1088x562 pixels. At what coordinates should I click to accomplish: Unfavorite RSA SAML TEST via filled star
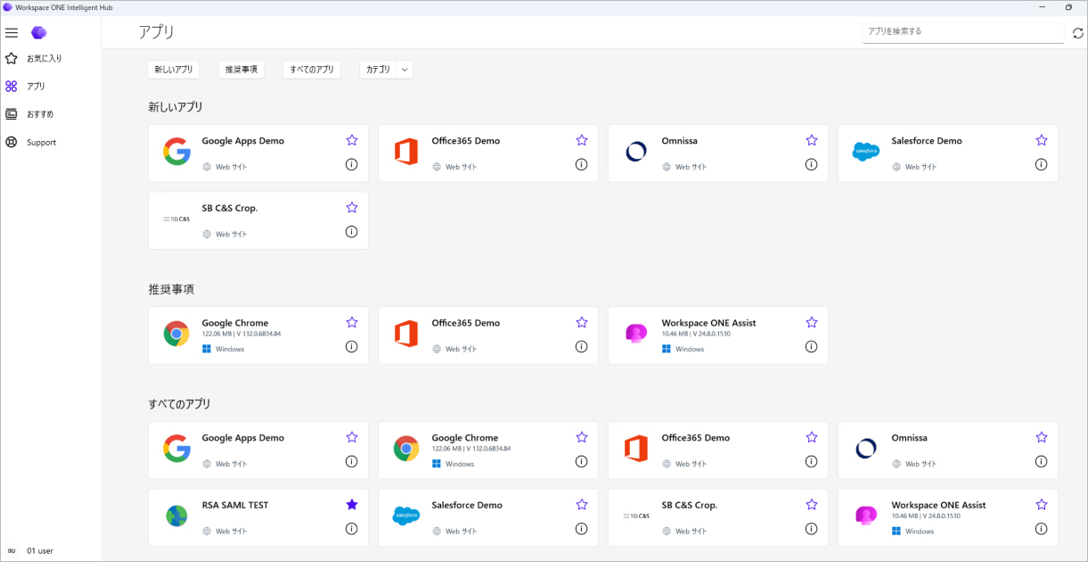tap(352, 504)
